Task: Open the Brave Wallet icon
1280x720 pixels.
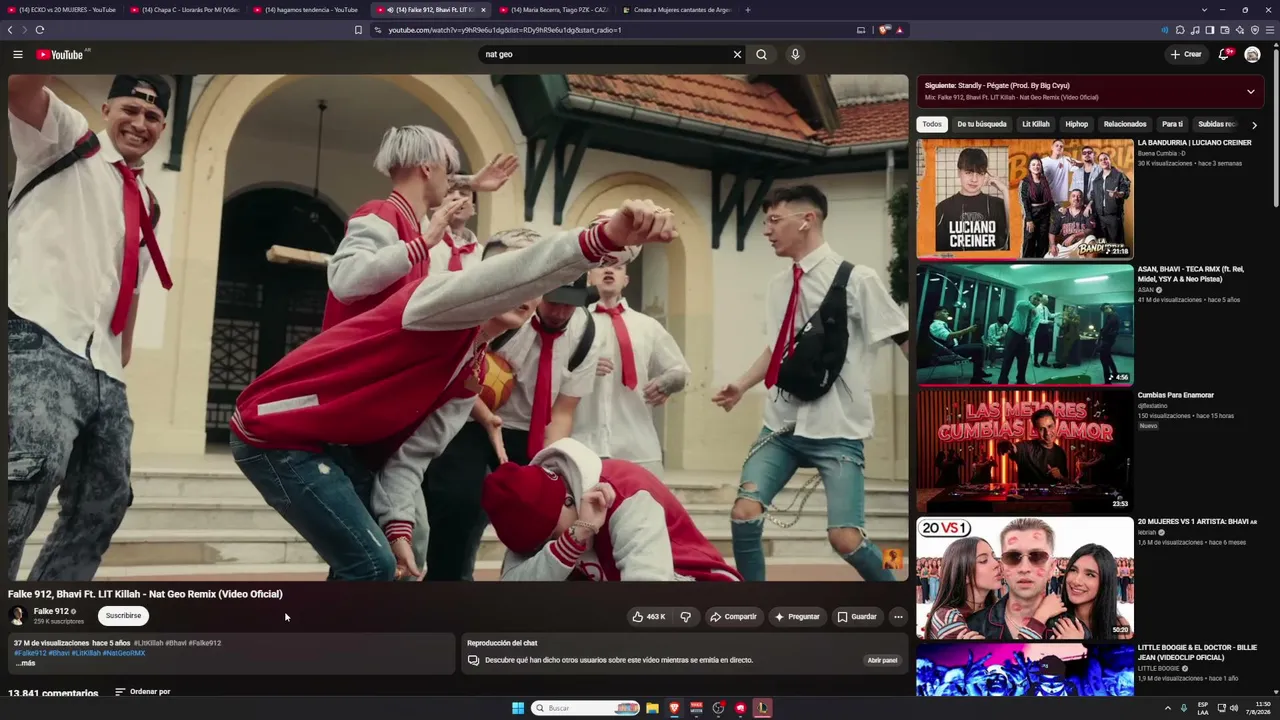Action: [1225, 30]
